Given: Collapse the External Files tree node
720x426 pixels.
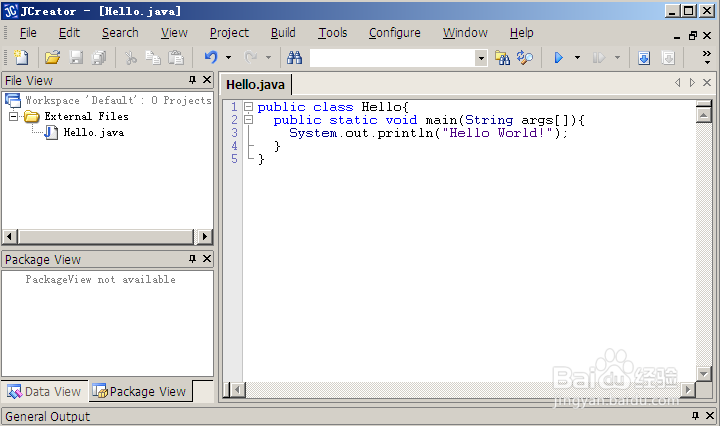Looking at the screenshot, I should [x=14, y=117].
